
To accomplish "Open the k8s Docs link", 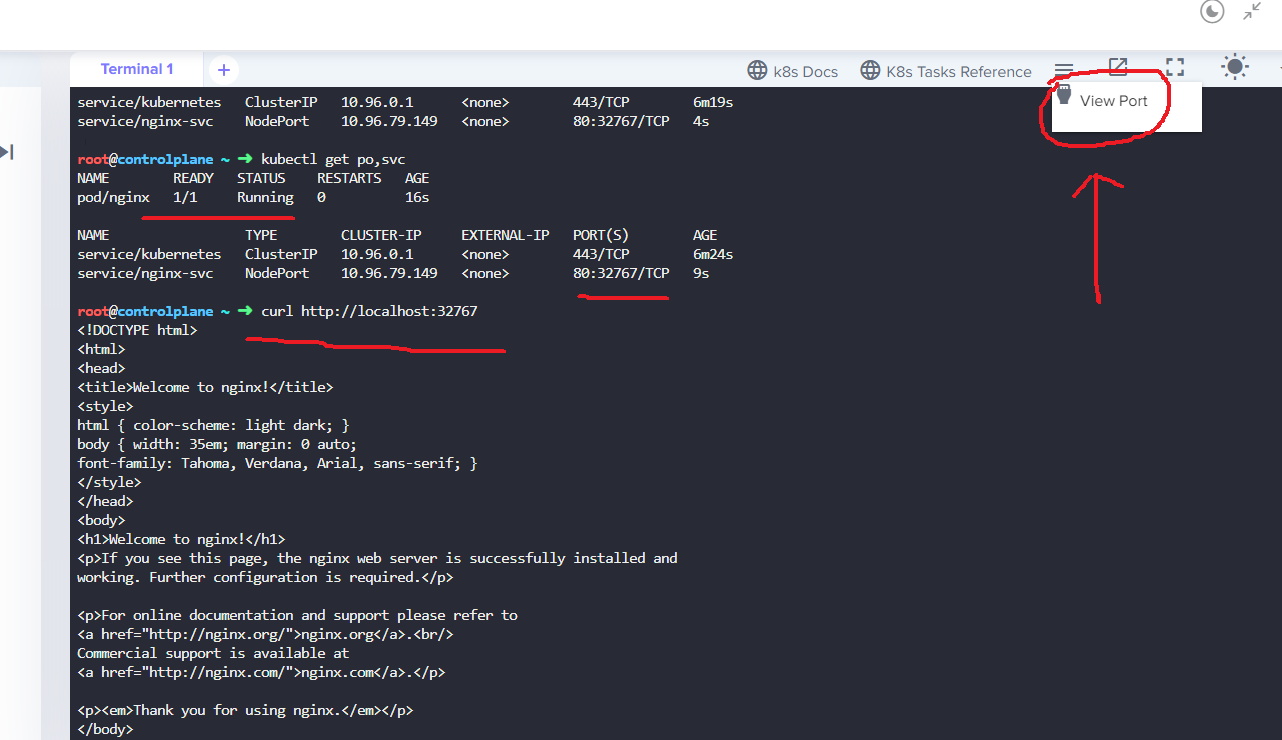I will [x=793, y=71].
